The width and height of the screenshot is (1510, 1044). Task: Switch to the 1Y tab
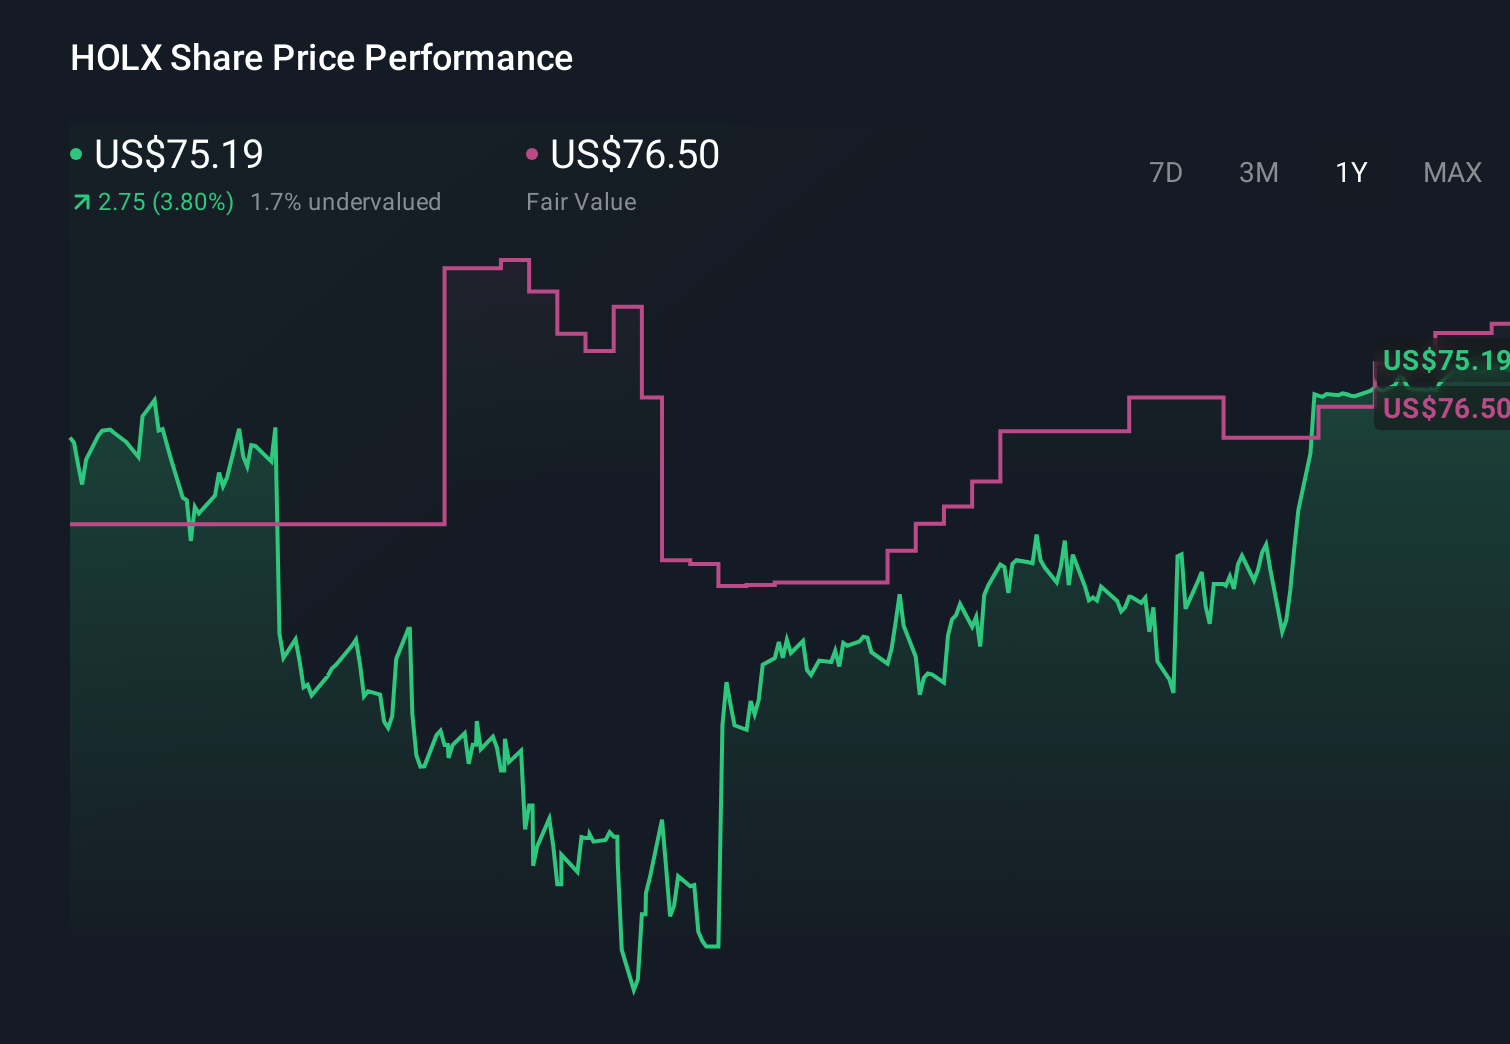click(x=1350, y=172)
